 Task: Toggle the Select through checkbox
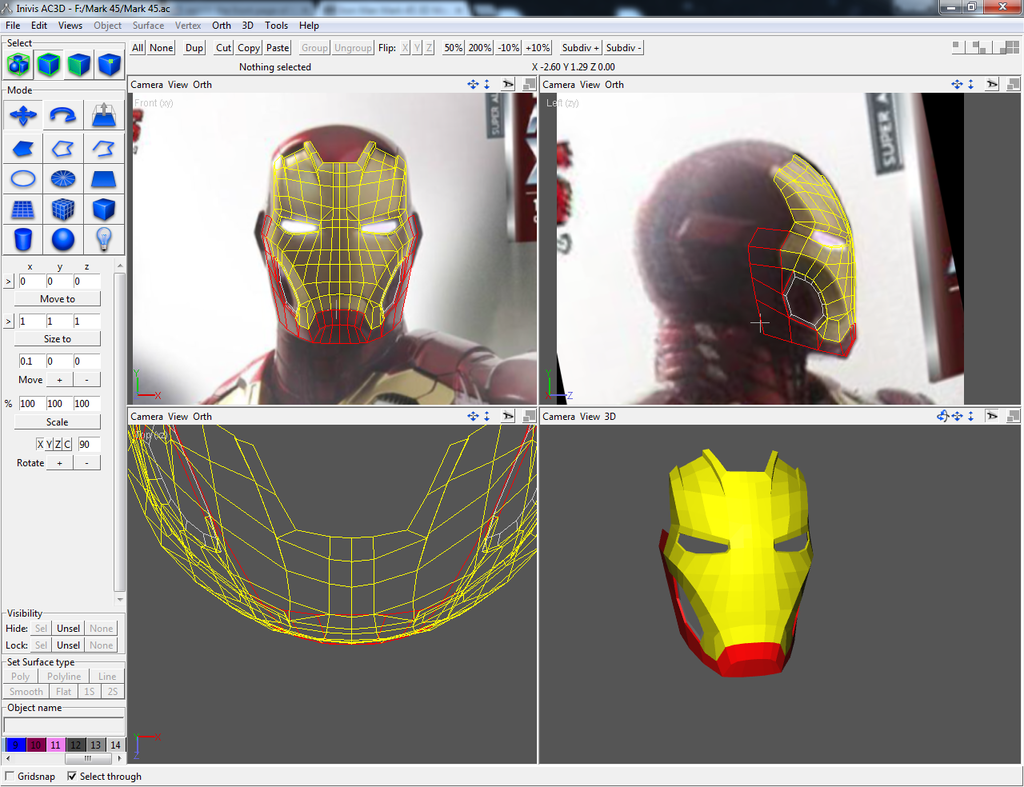72,776
